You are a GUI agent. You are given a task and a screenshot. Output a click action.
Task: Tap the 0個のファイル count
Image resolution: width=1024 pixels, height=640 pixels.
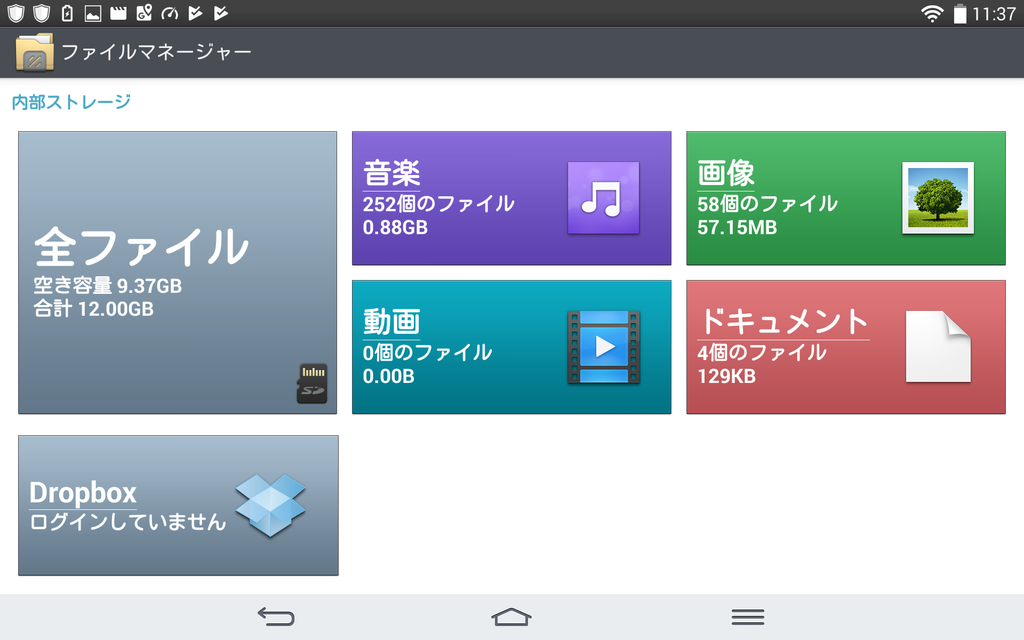click(428, 353)
